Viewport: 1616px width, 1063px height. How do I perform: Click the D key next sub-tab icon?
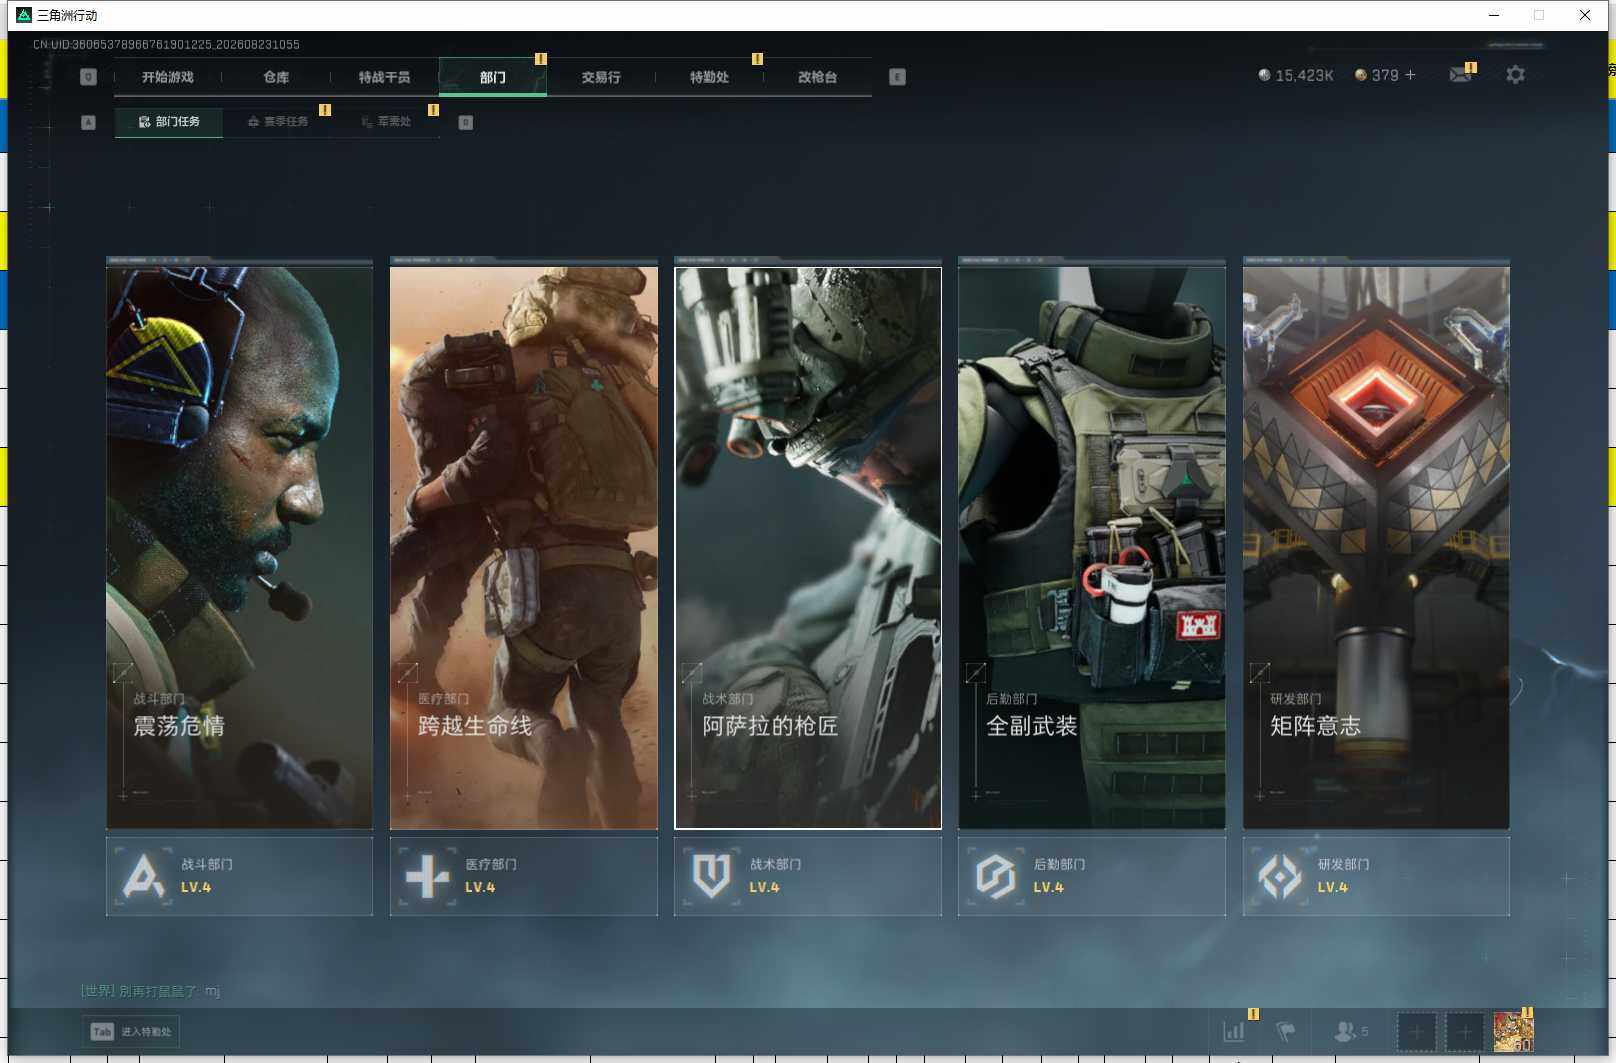pyautogui.click(x=465, y=122)
